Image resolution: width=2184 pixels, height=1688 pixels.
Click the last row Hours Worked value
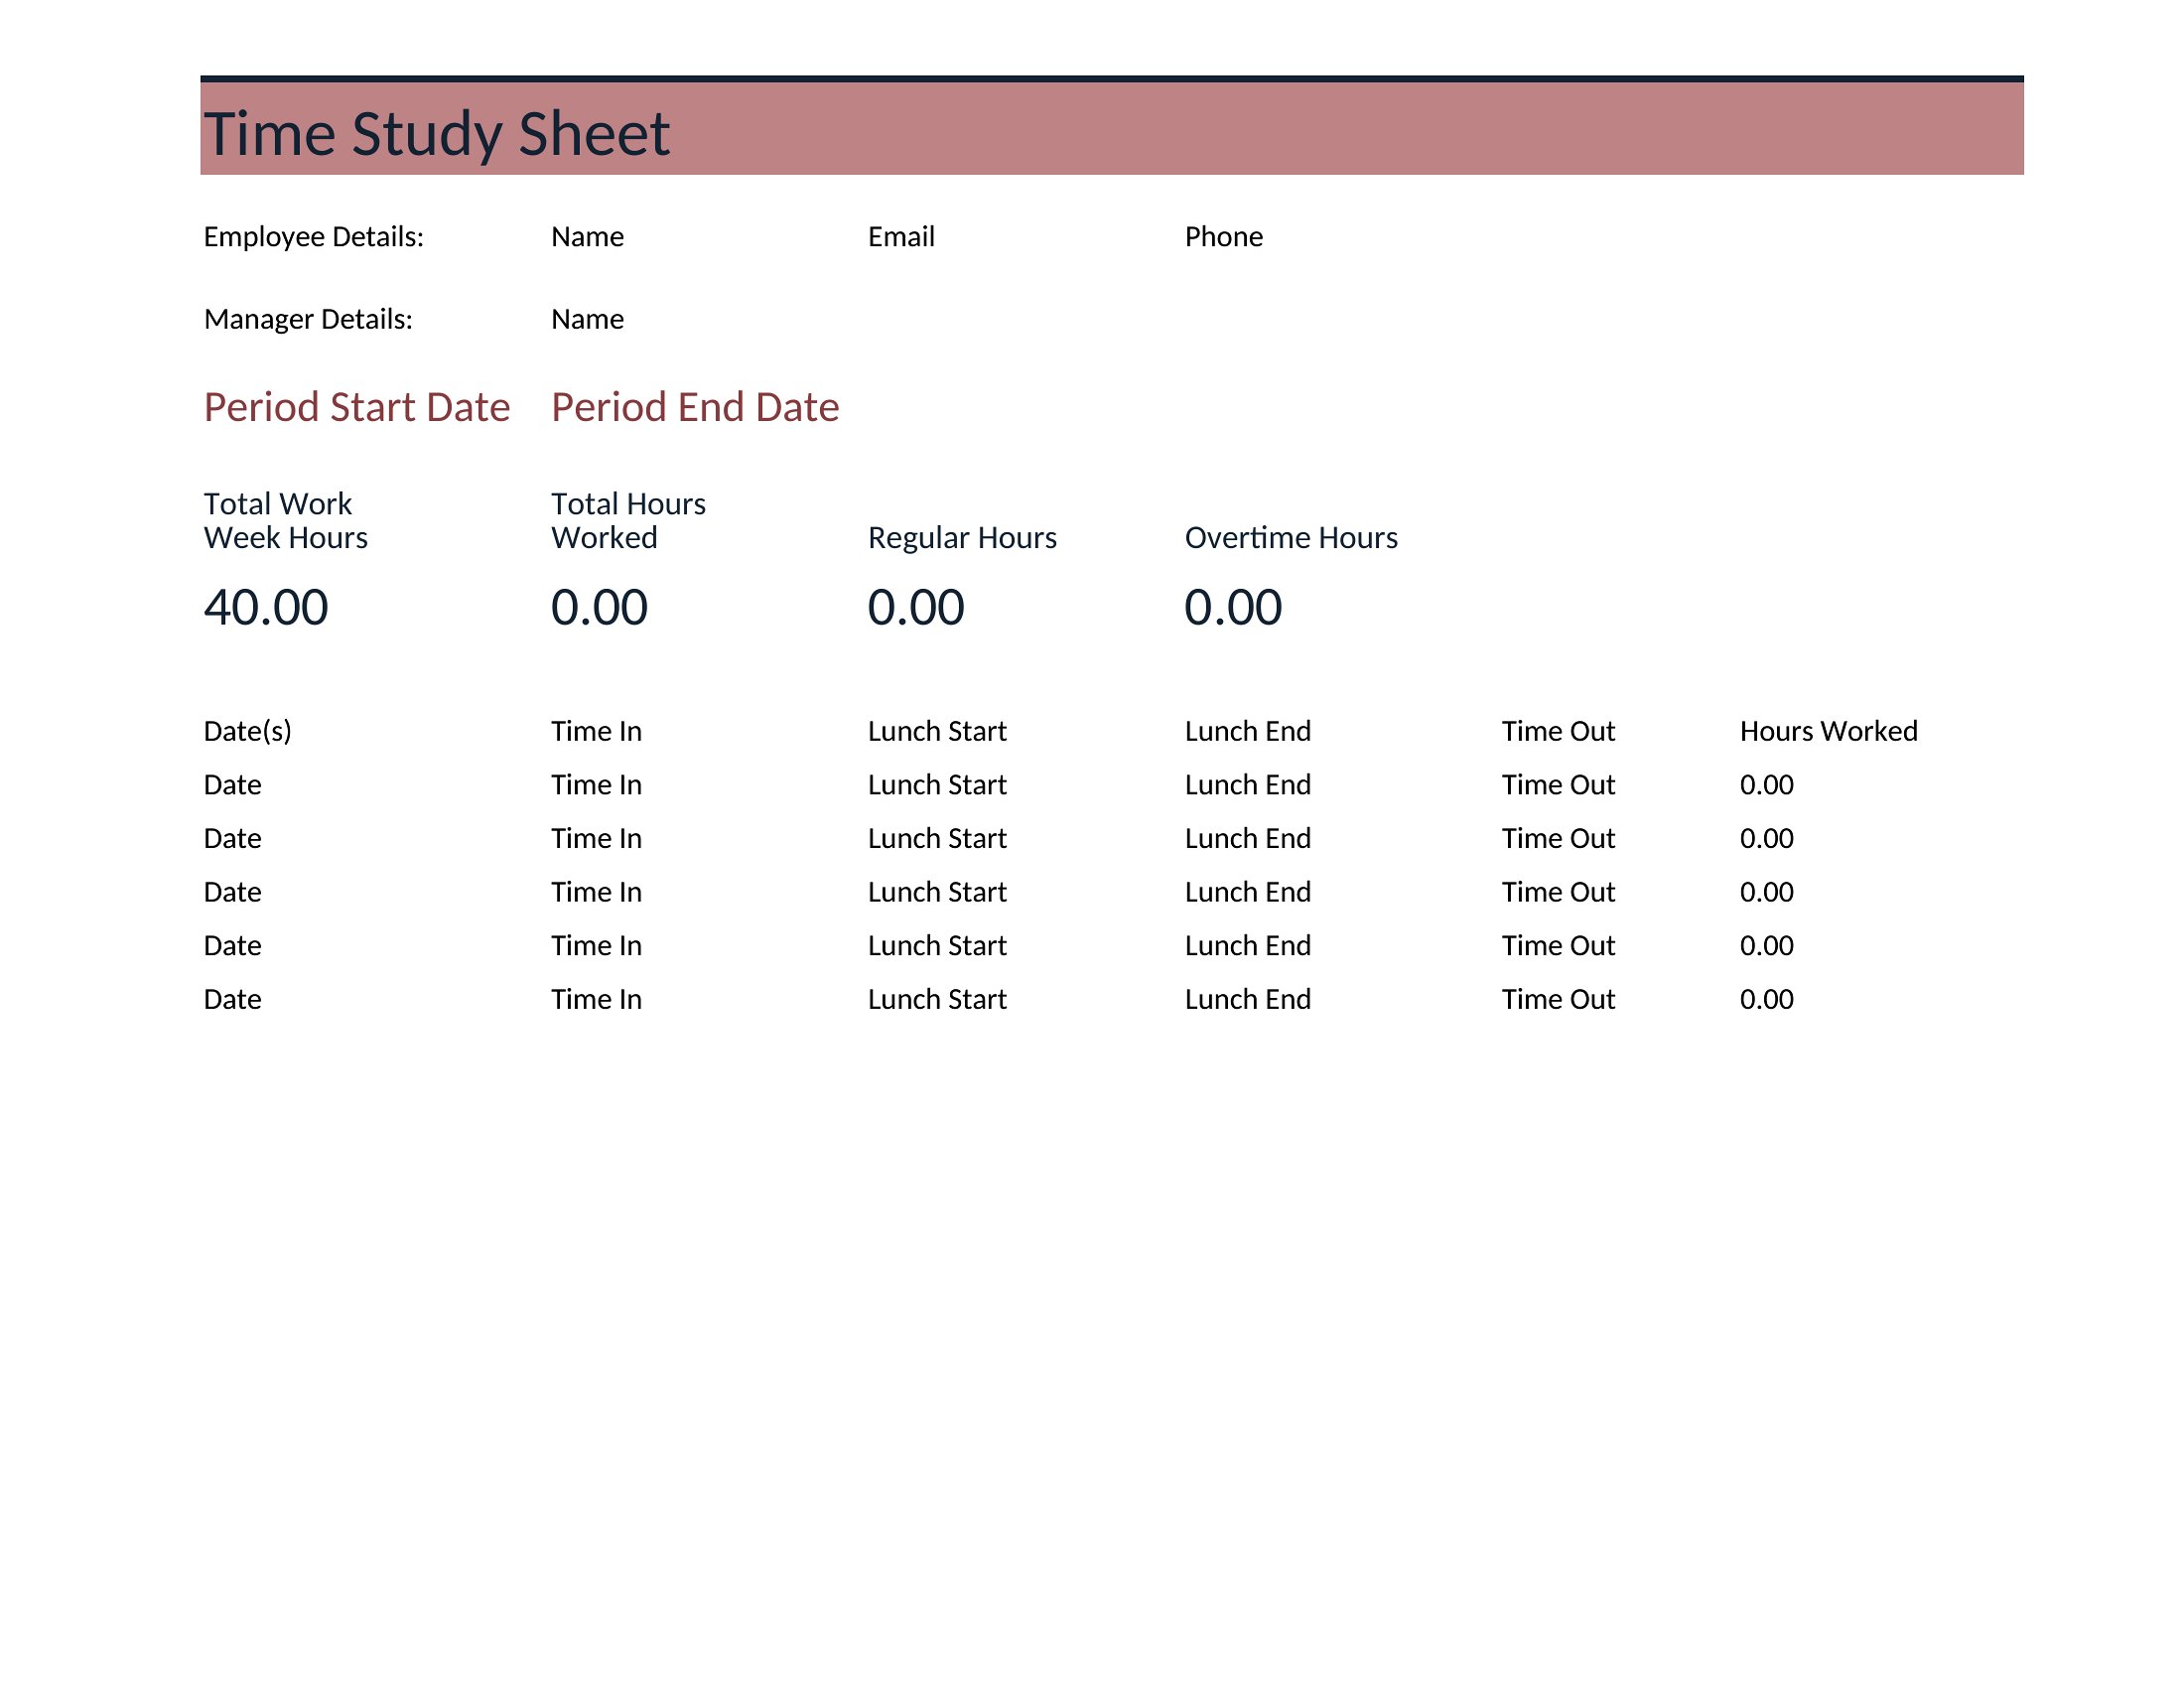tap(1766, 999)
